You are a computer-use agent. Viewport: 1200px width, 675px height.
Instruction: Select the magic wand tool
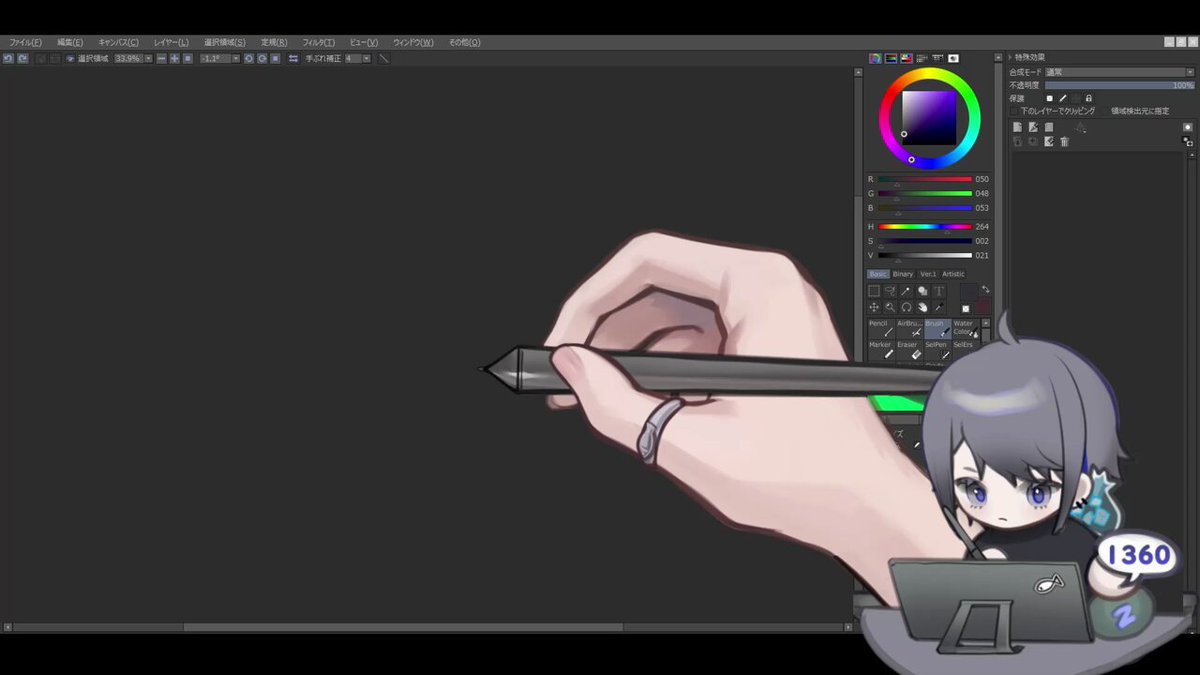[x=905, y=291]
